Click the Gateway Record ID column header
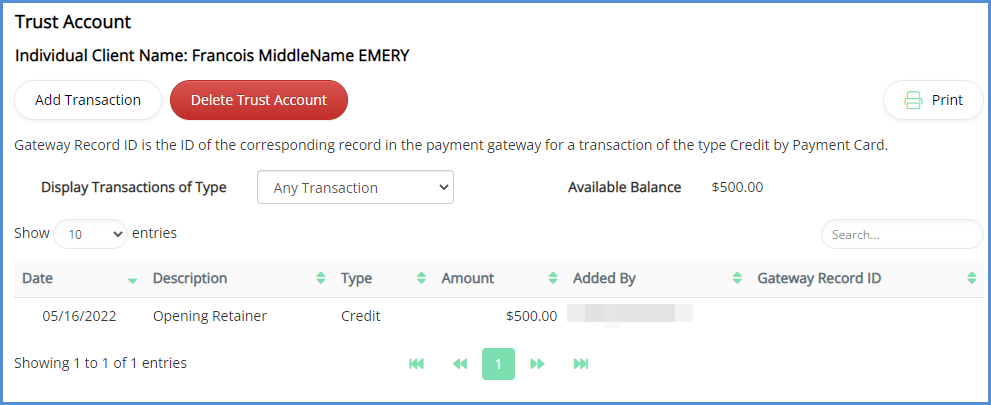 click(819, 278)
